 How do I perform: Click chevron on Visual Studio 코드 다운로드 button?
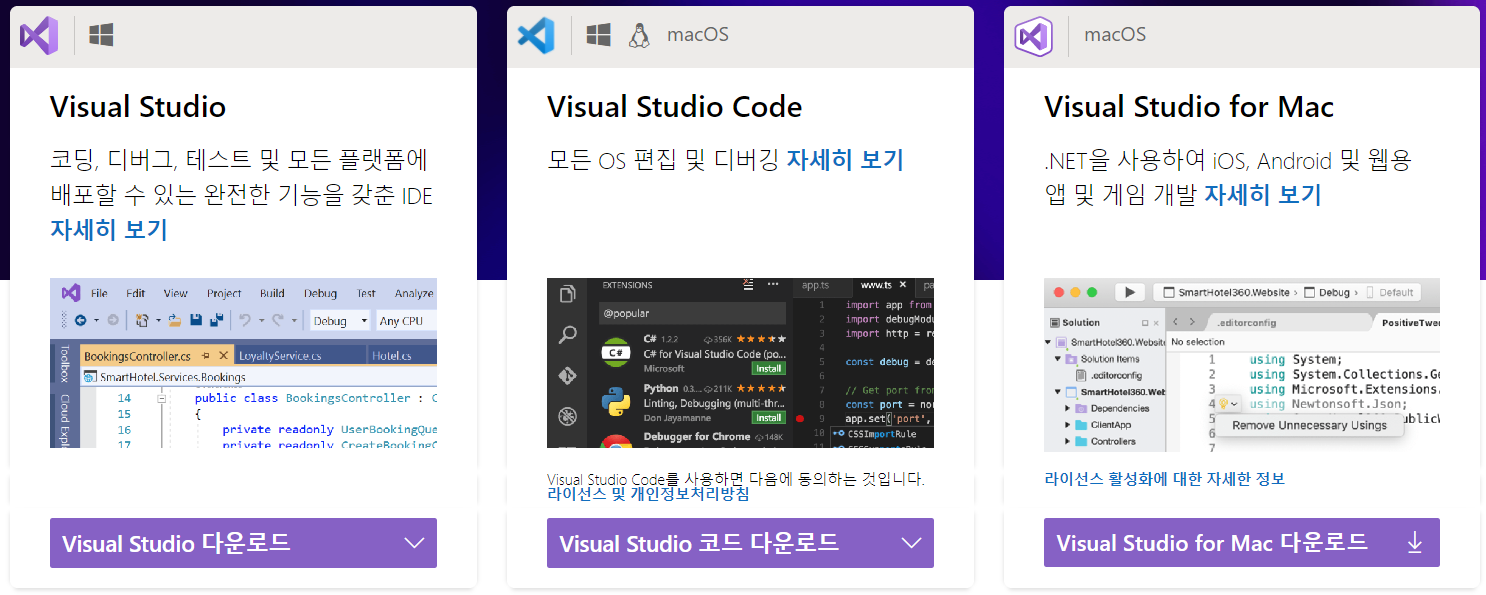pos(911,543)
